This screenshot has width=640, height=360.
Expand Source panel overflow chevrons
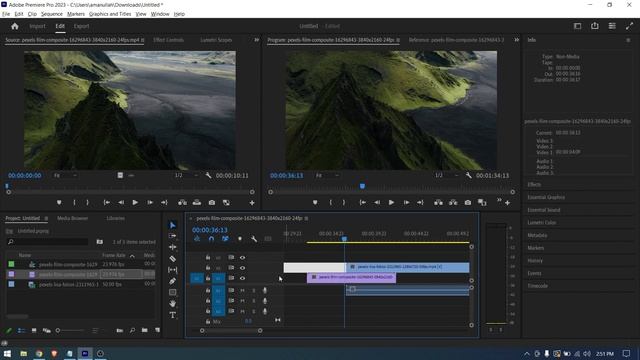point(256,40)
